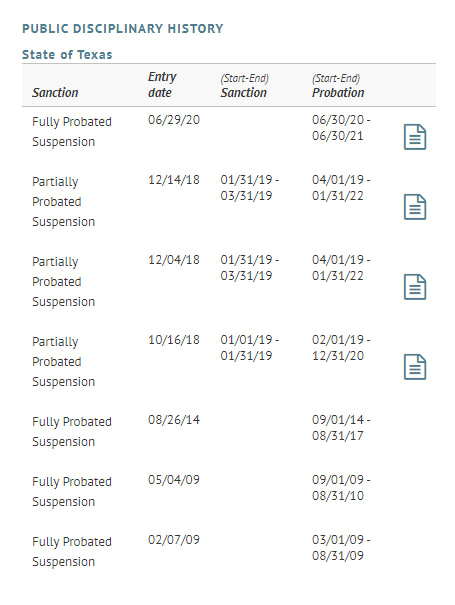The width and height of the screenshot is (455, 605).
Task: Click Fully Probated Suspension dated 08/26/14
Action: [72, 432]
